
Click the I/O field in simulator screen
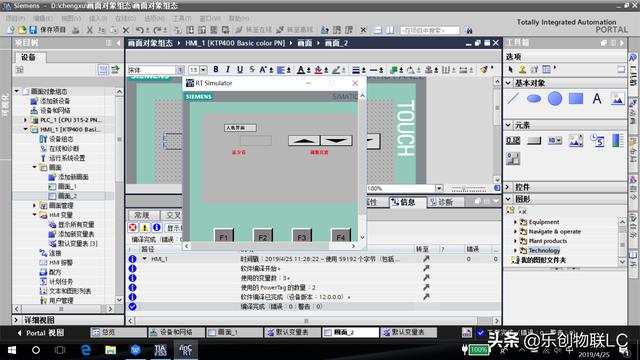pos(256,141)
